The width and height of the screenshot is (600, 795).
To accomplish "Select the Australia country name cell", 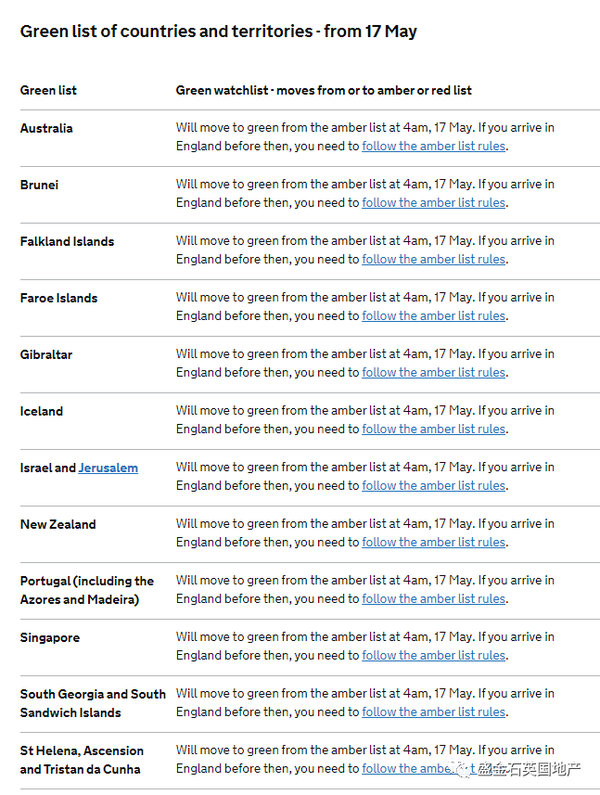I will 46,128.
